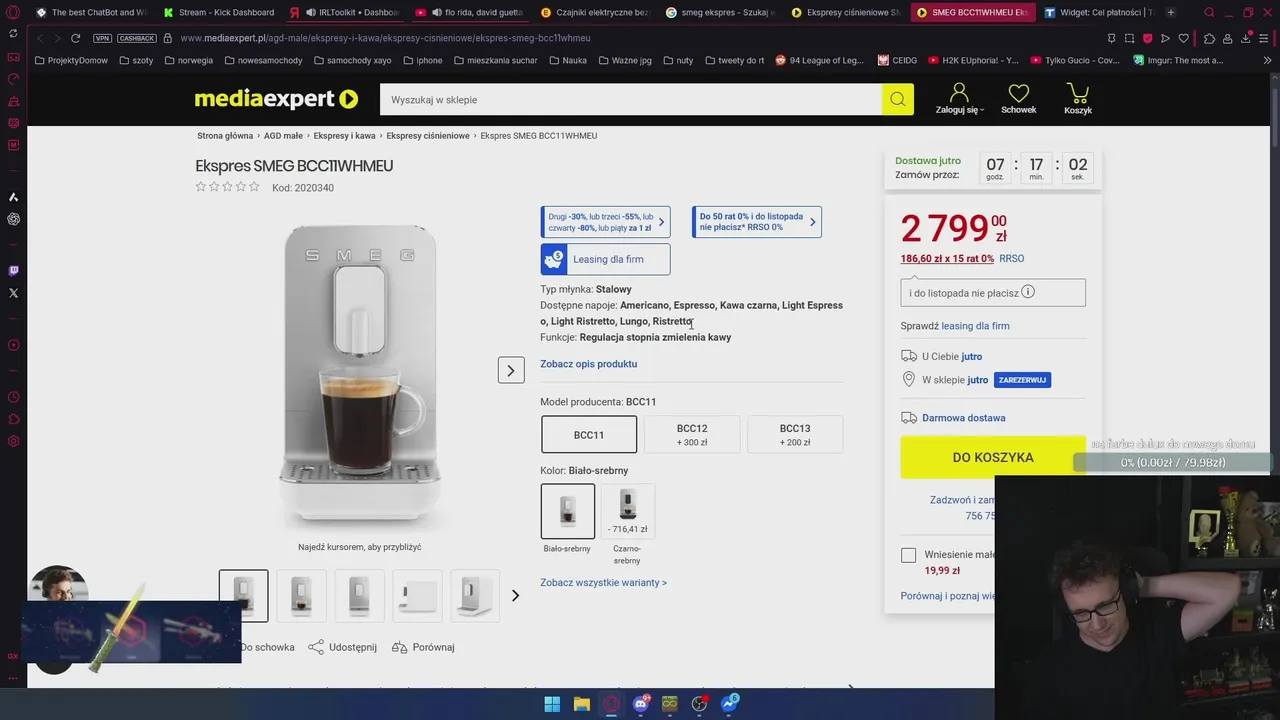
Task: Click the Udostępnij share icon
Action: (x=316, y=647)
